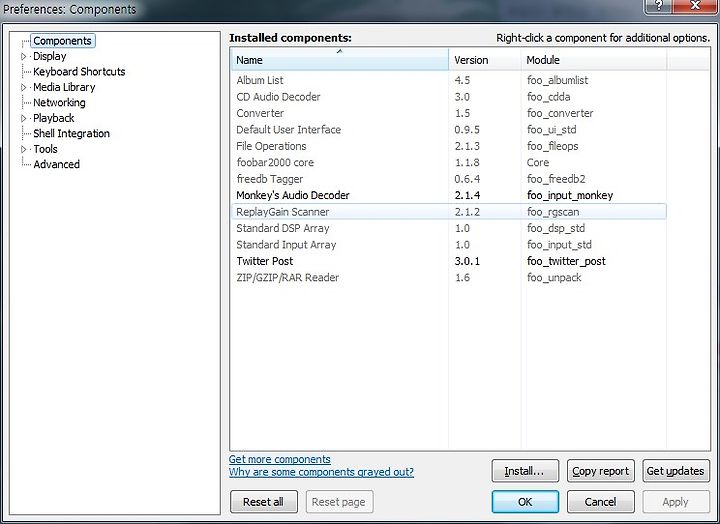Click the foo_input_monkey module cell

(570, 196)
